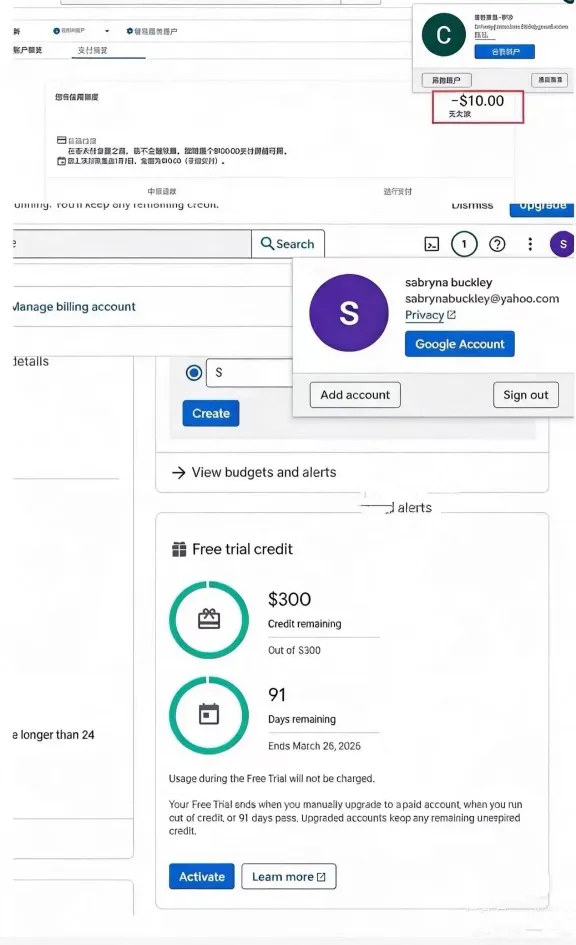Click the purple S account avatar
Image resolution: width=576 pixels, height=945 pixels.
[x=562, y=243]
